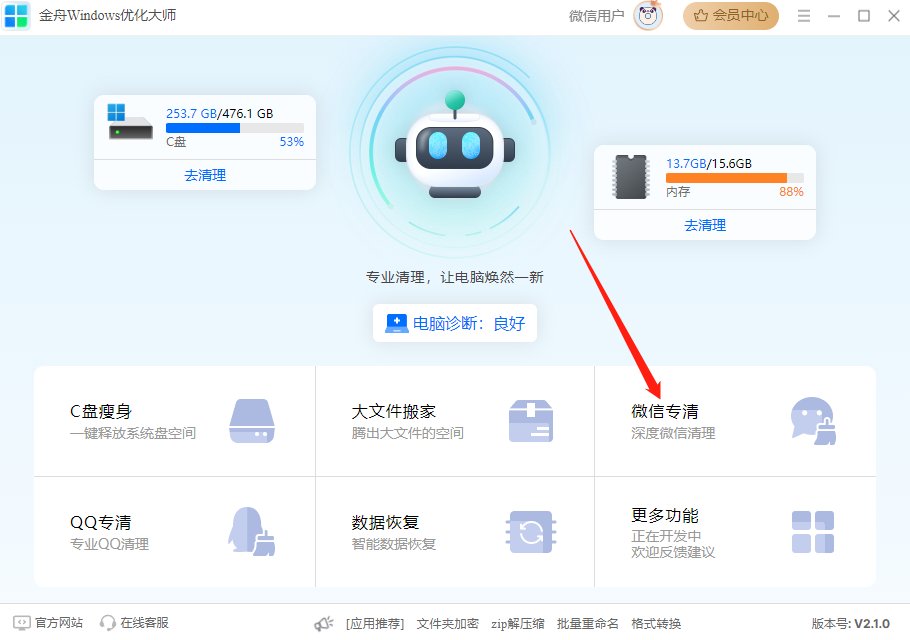Click the 欢迎反馈建议 text
Screen dimensions: 910x640
[673, 552]
